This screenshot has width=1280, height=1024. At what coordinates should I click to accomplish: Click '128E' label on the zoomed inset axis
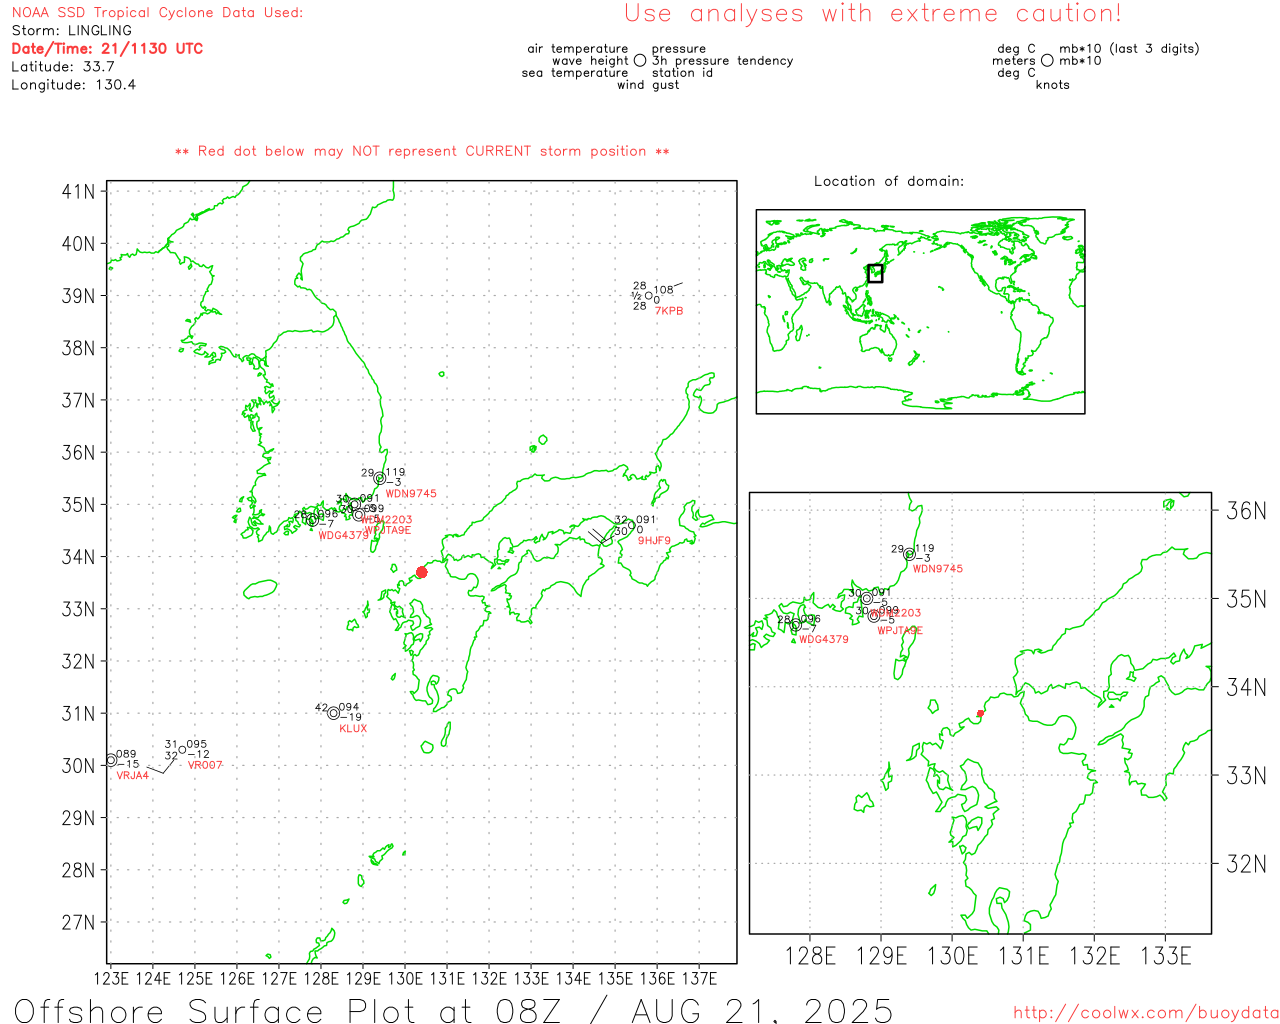810,956
